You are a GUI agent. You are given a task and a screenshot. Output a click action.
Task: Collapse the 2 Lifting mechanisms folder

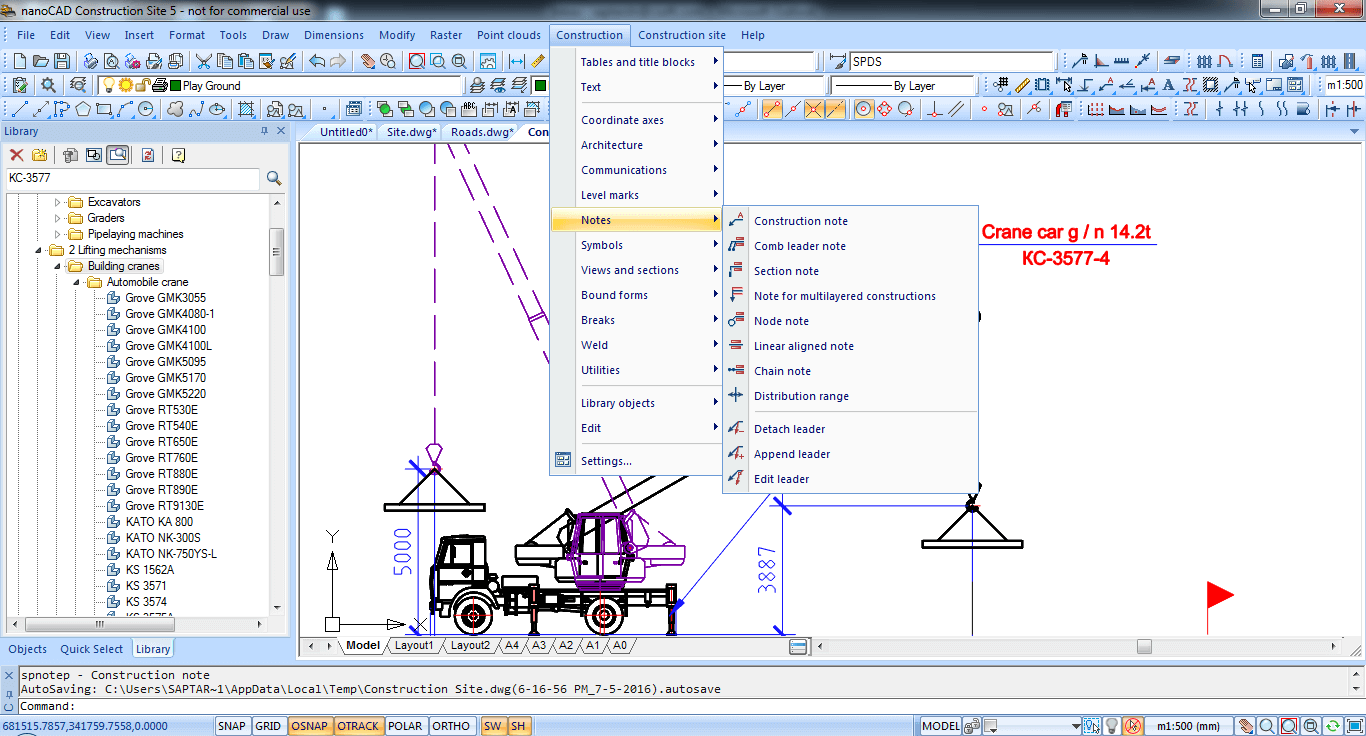[x=38, y=250]
